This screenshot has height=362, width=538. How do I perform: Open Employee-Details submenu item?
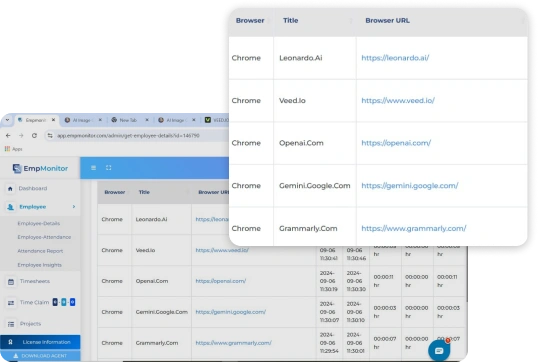39,223
